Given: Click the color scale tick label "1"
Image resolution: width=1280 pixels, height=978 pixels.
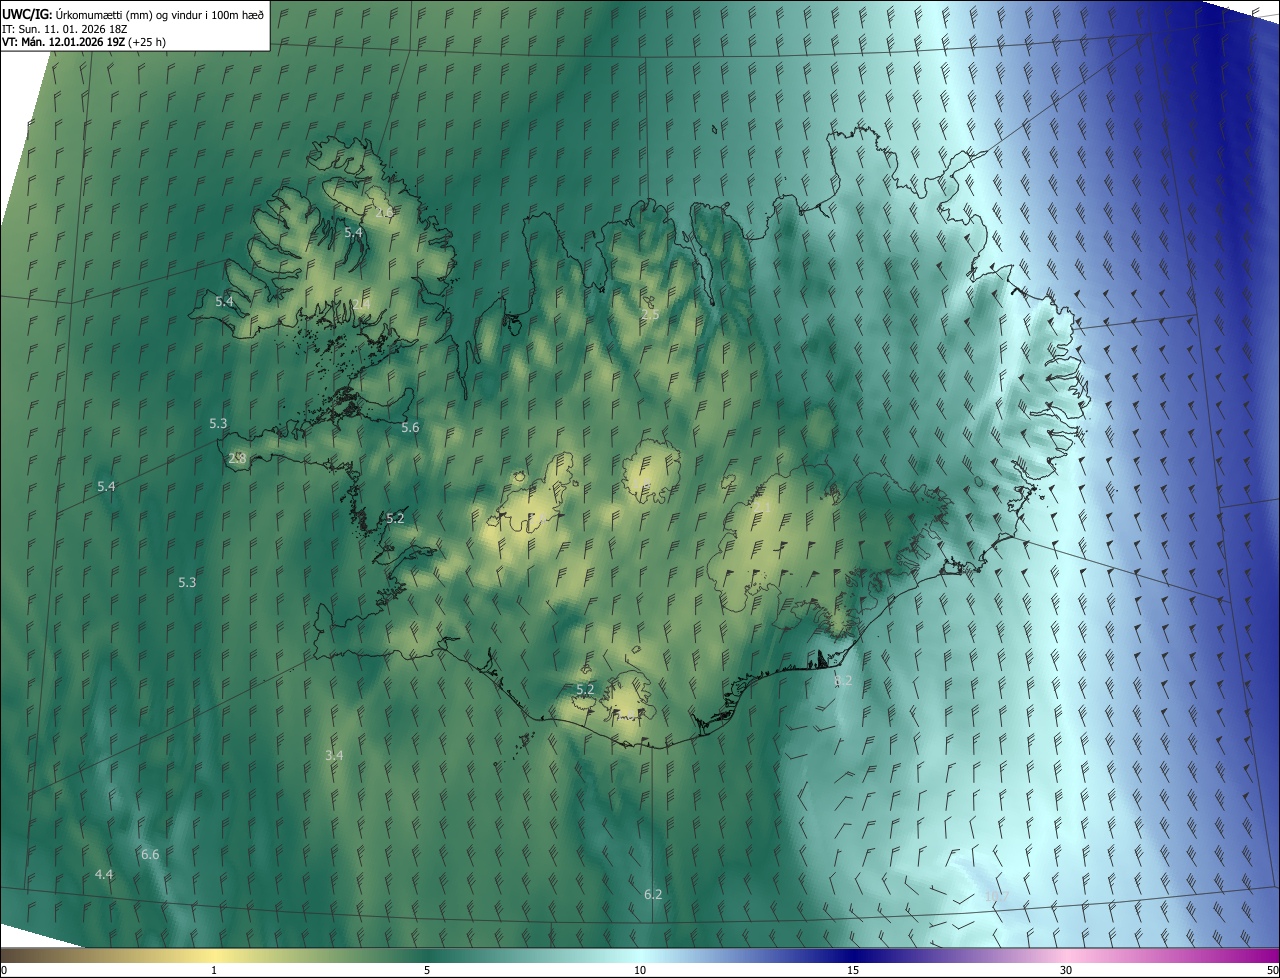Looking at the screenshot, I should tap(214, 970).
